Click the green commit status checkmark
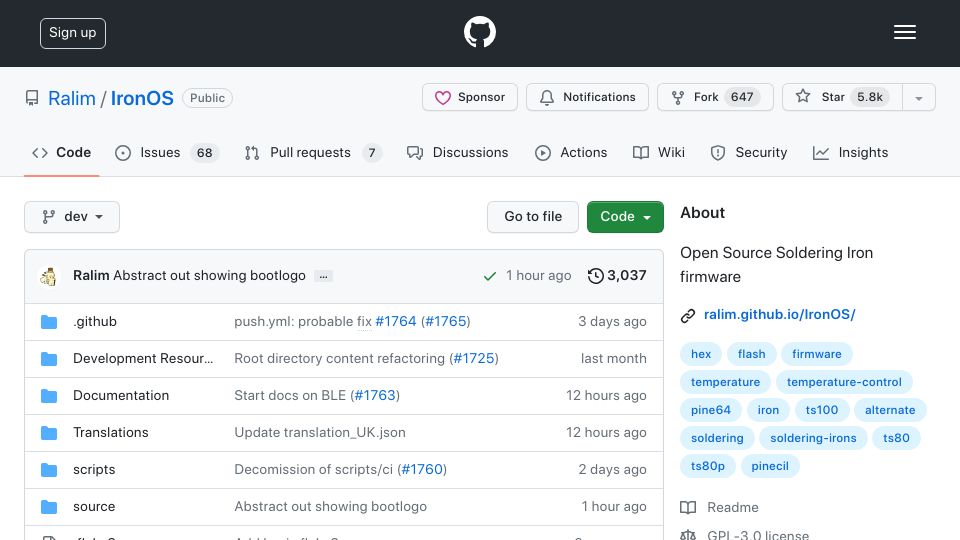 click(490, 276)
